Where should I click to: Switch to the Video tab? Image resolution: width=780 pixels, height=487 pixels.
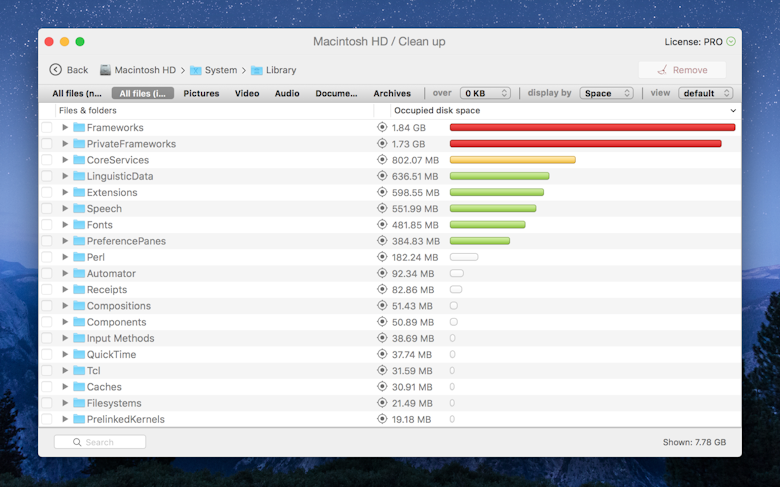[247, 93]
